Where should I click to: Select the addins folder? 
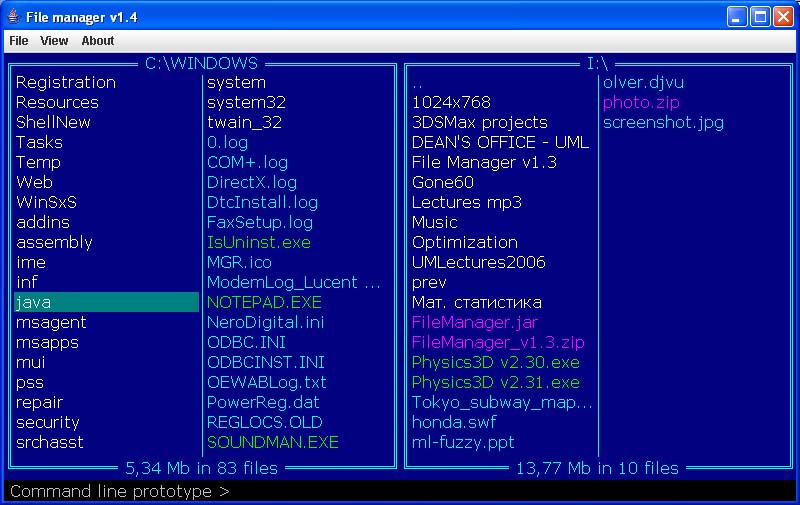coord(43,222)
